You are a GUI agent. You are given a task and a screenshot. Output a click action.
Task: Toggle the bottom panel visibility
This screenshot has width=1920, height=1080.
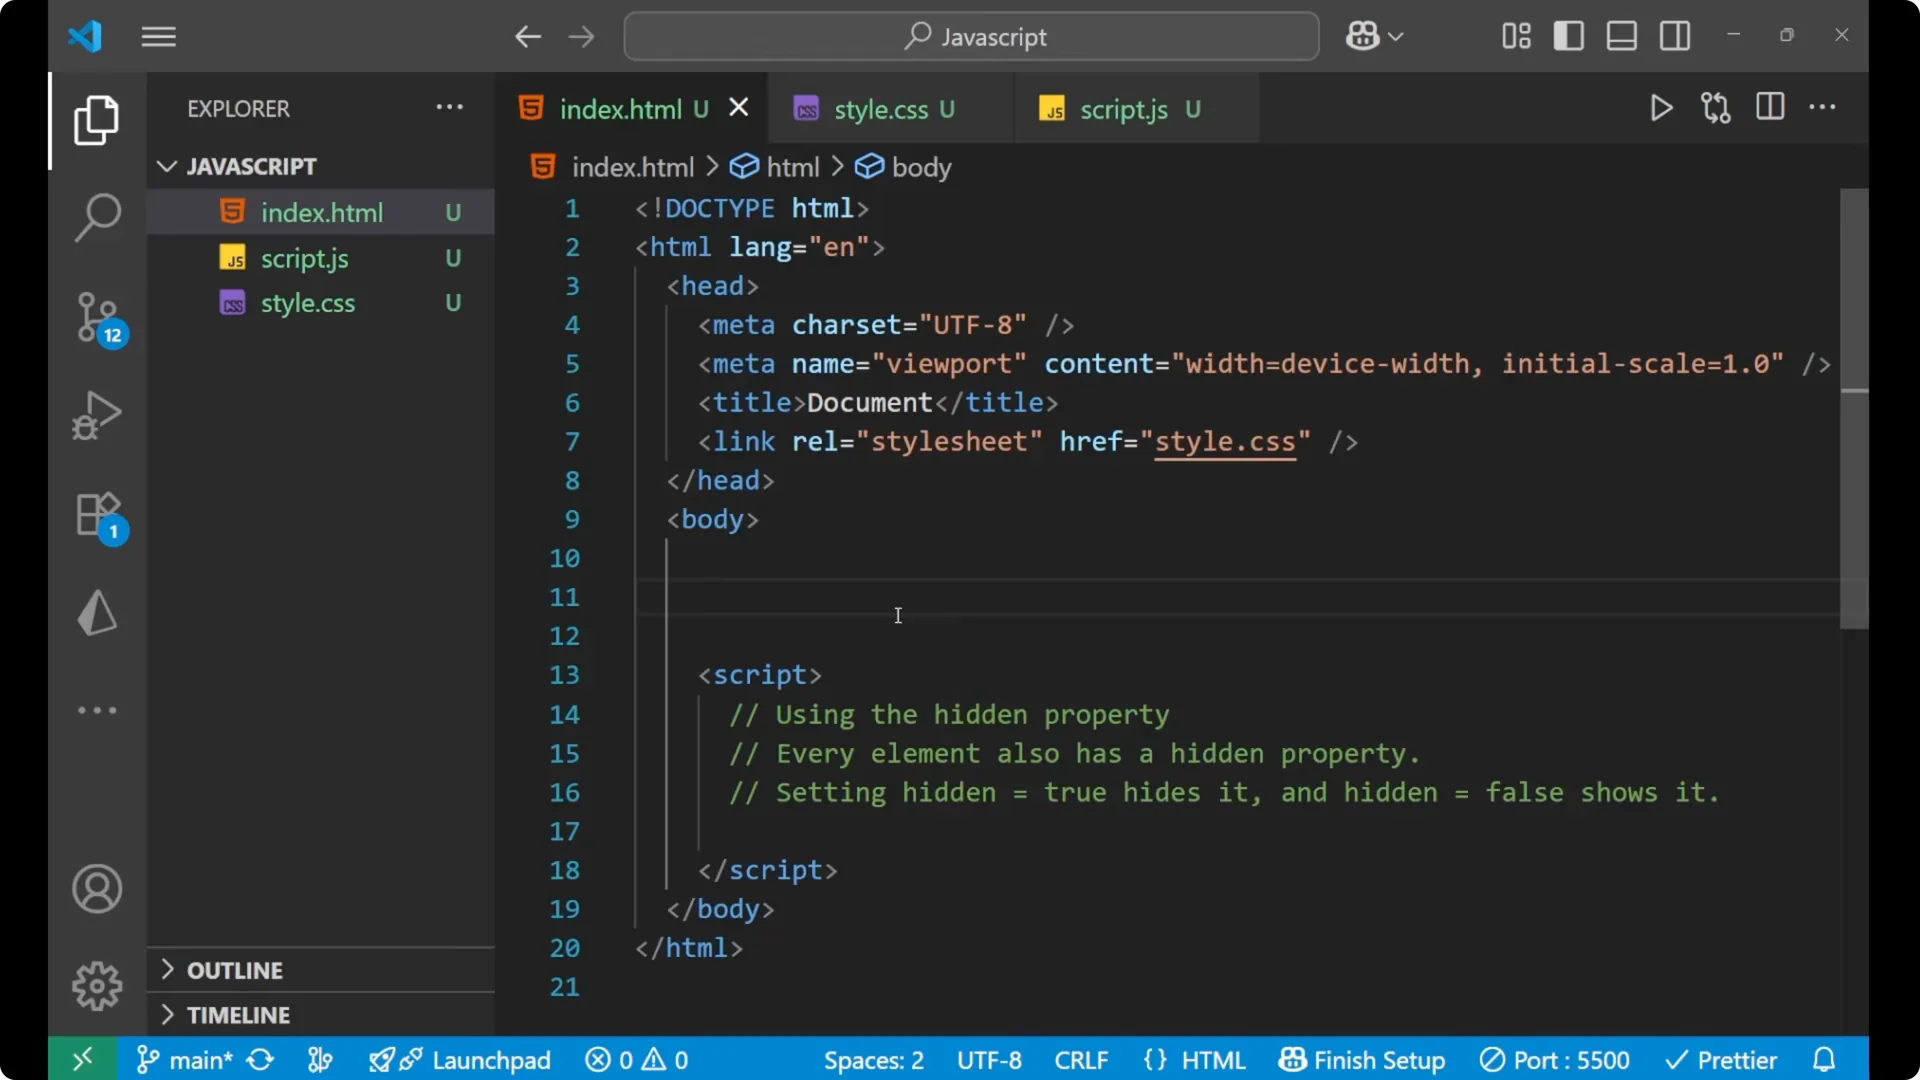(1621, 35)
